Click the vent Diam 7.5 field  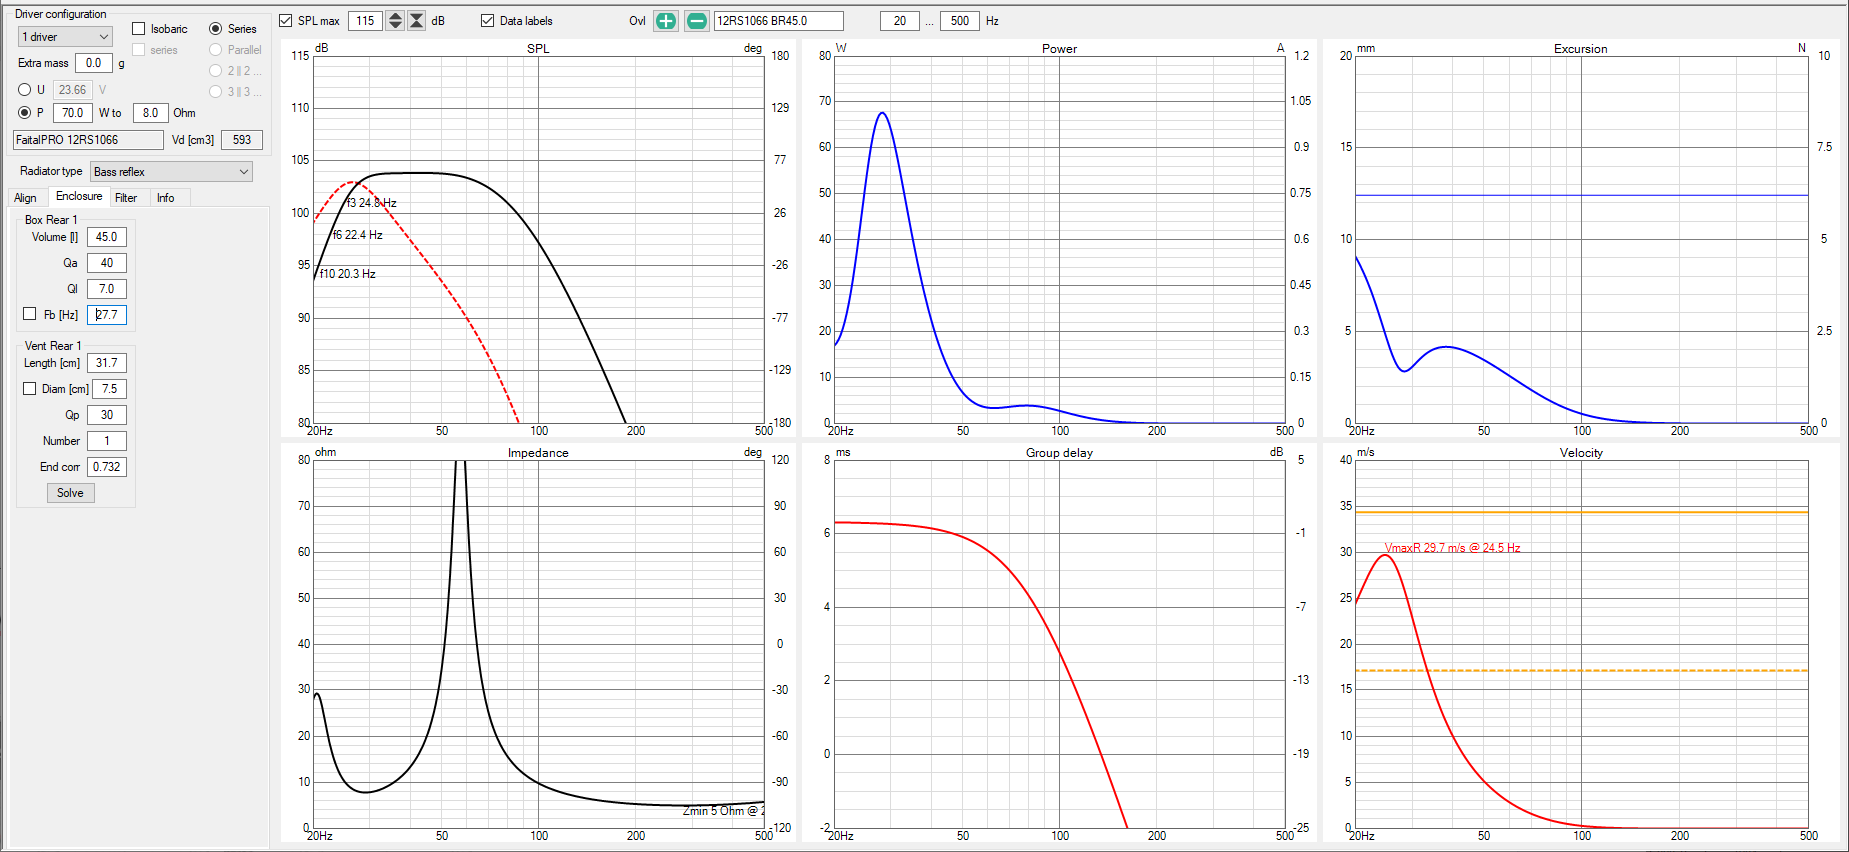pos(110,389)
